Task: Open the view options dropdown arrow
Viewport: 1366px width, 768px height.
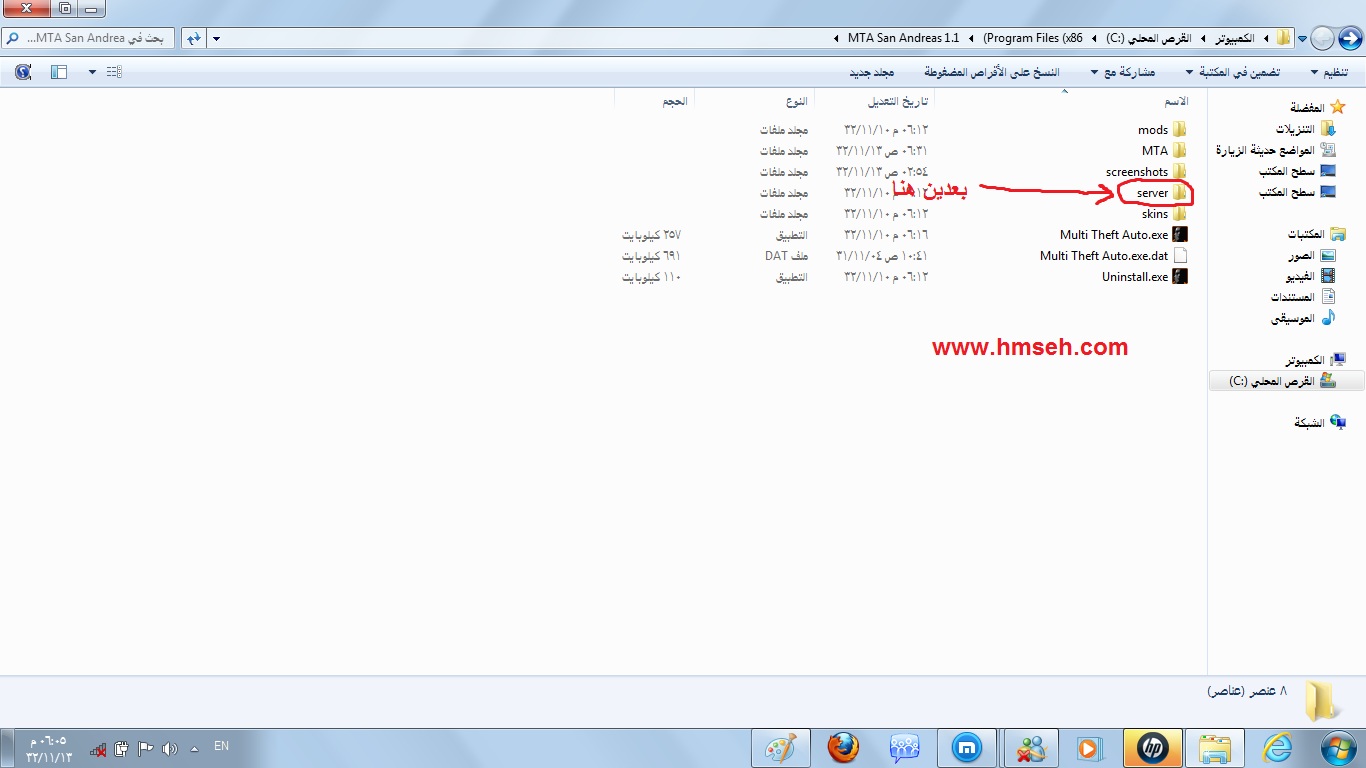Action: [93, 72]
